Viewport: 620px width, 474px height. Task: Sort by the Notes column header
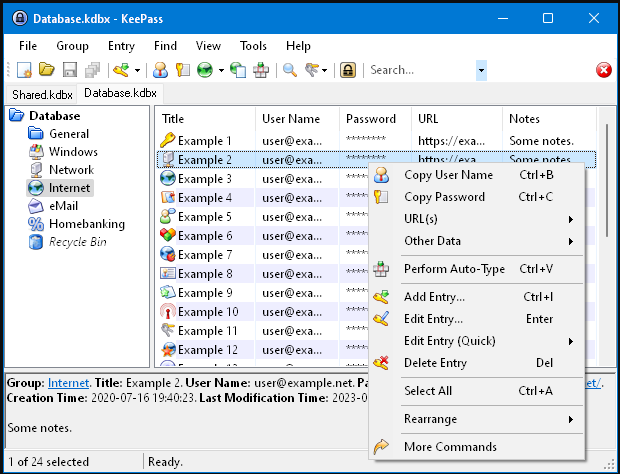coord(549,119)
